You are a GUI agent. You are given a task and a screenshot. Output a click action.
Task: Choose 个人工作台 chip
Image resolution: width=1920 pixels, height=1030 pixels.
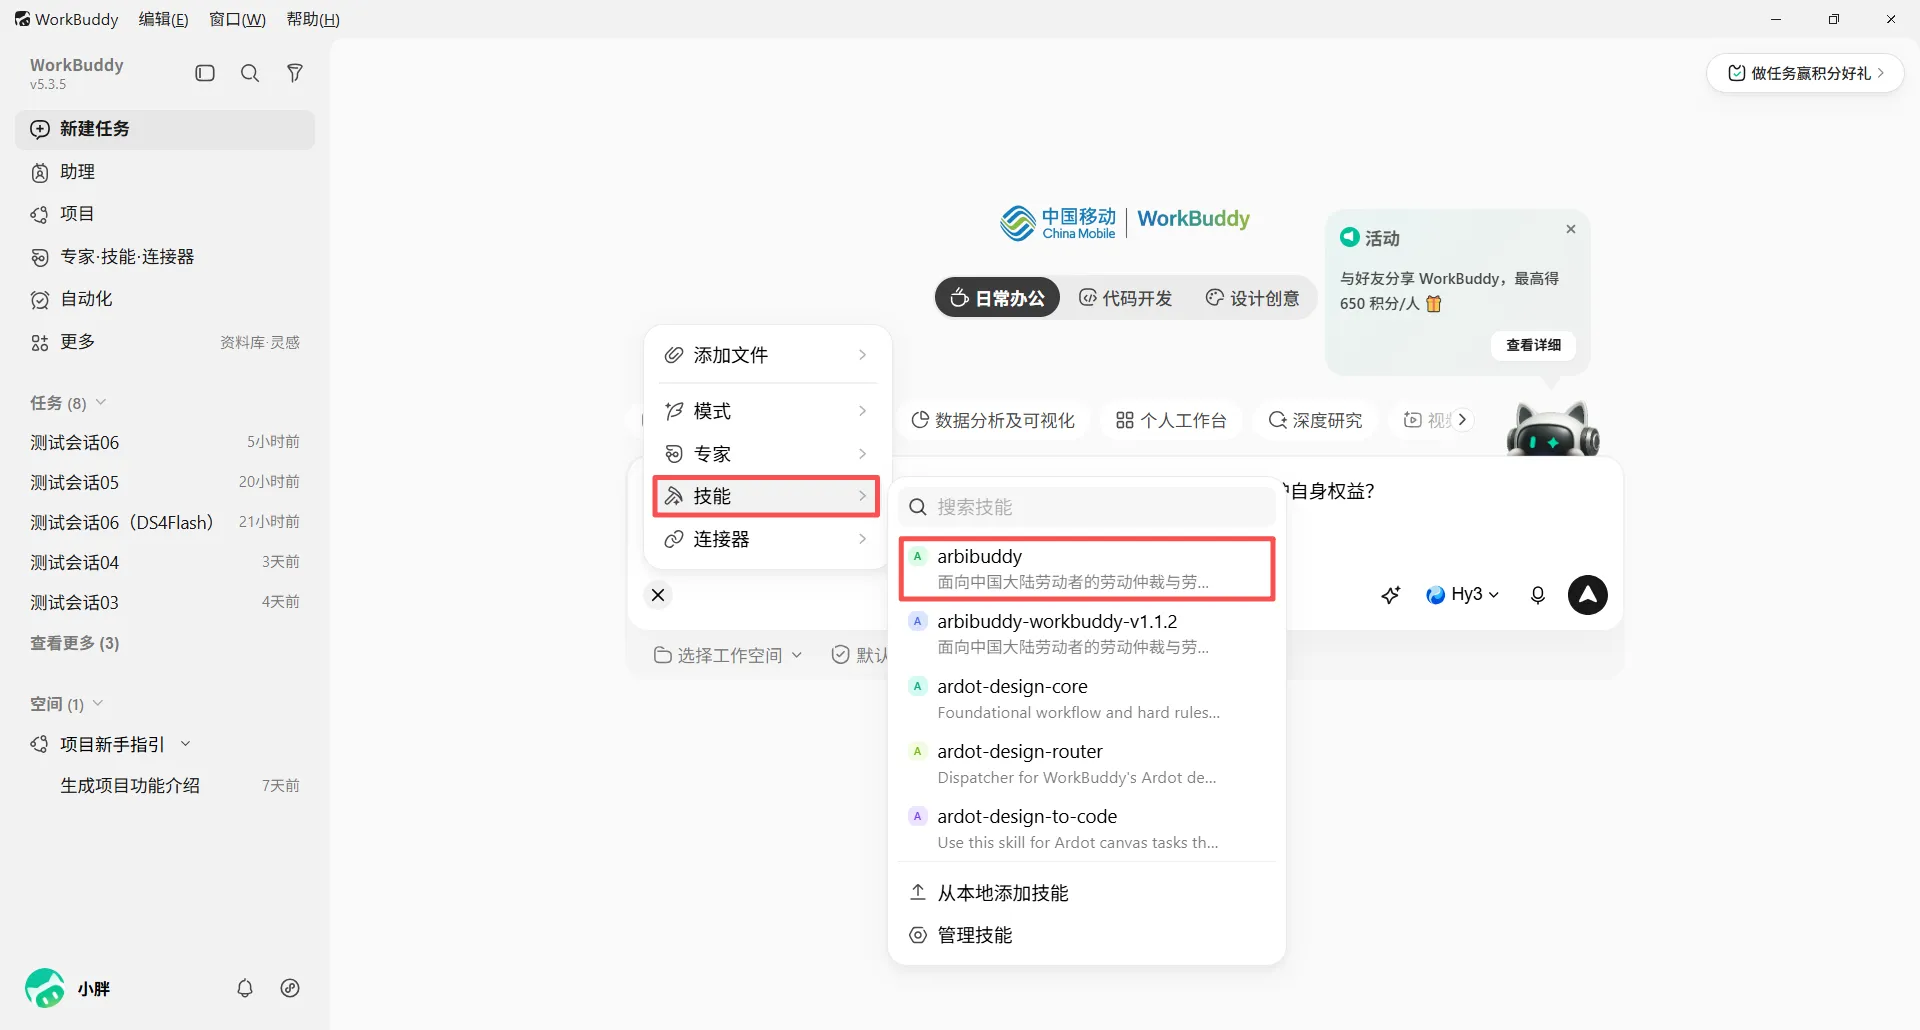point(1171,420)
